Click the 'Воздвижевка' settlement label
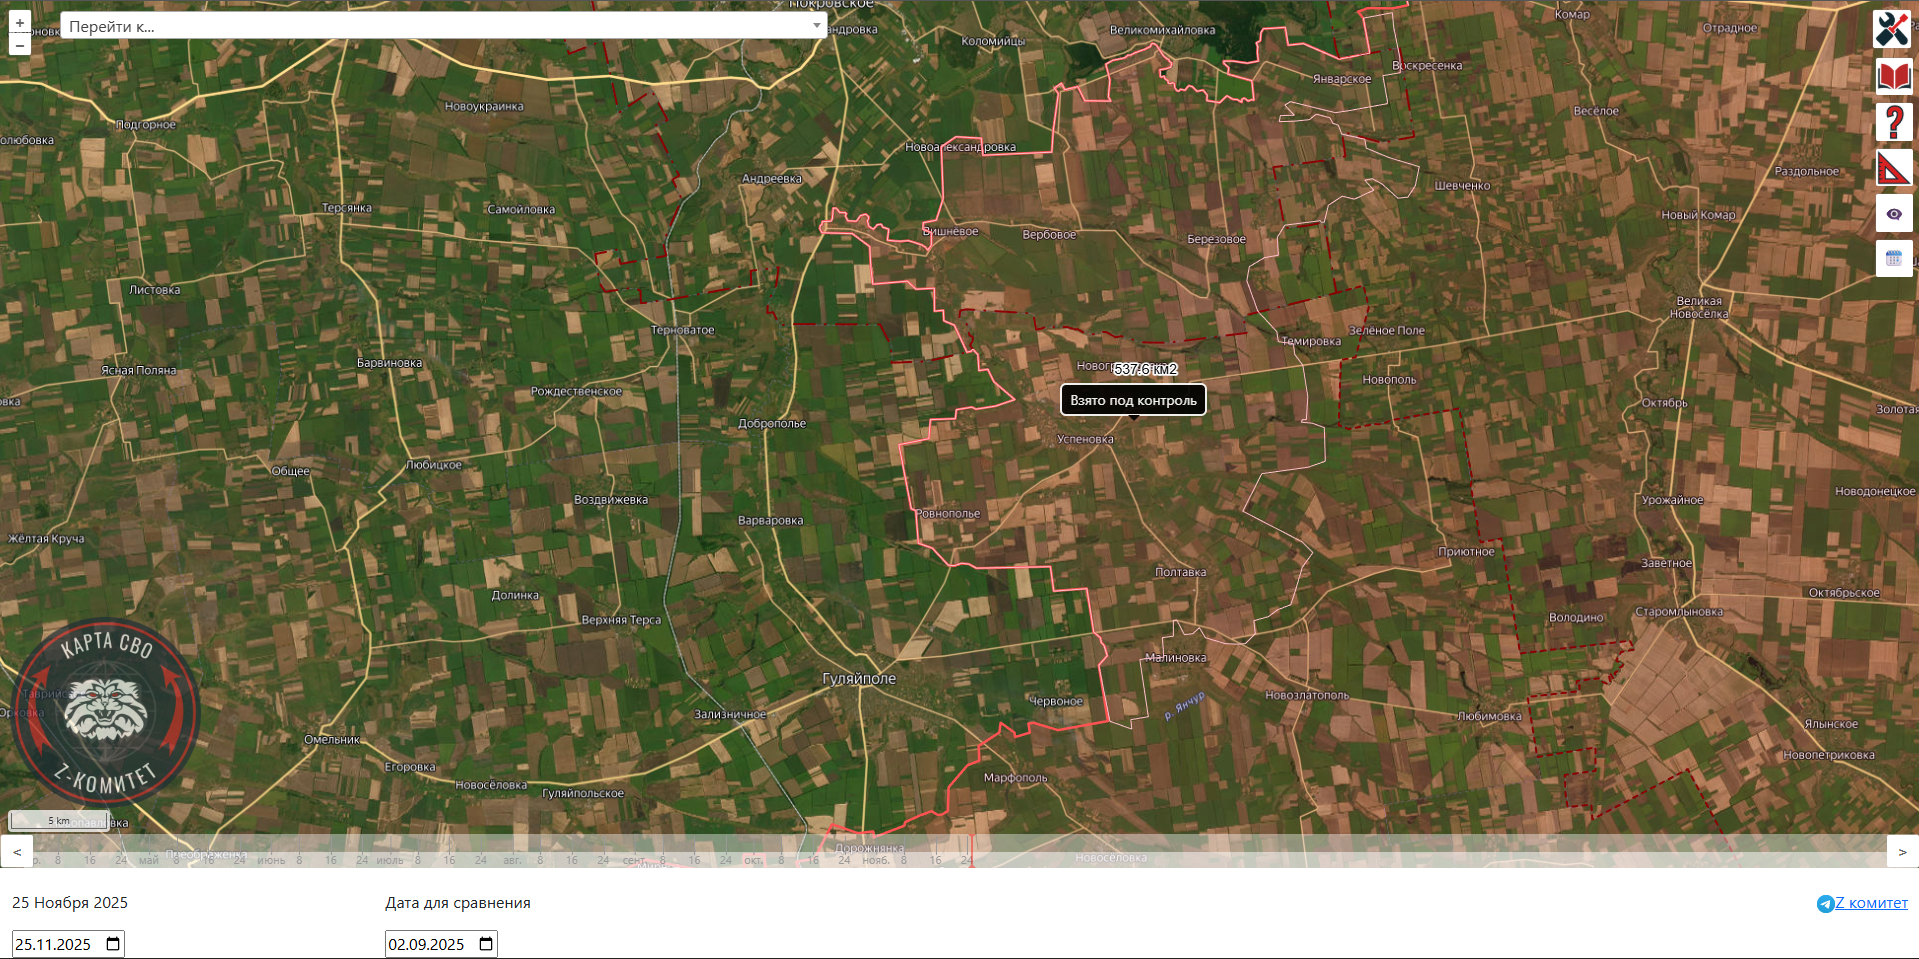Screen dimensions: 1919x959 [611, 499]
